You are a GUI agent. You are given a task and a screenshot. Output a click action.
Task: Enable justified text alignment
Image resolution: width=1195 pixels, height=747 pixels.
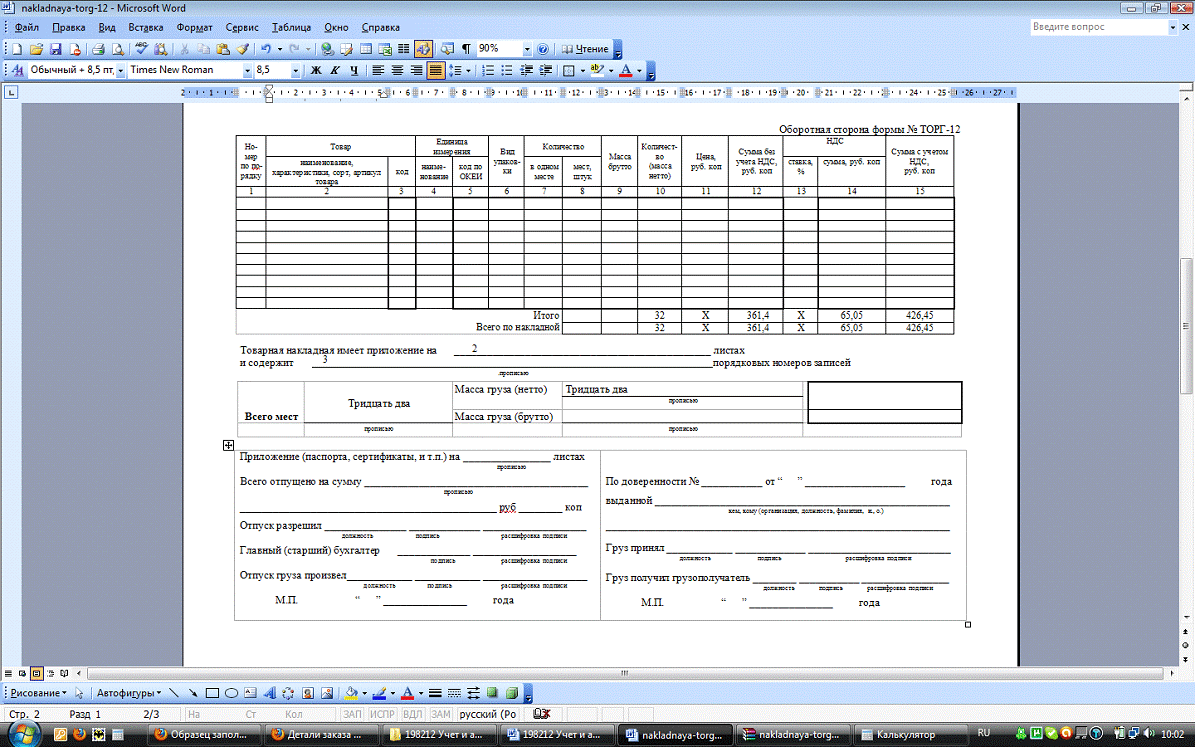pyautogui.click(x=435, y=71)
